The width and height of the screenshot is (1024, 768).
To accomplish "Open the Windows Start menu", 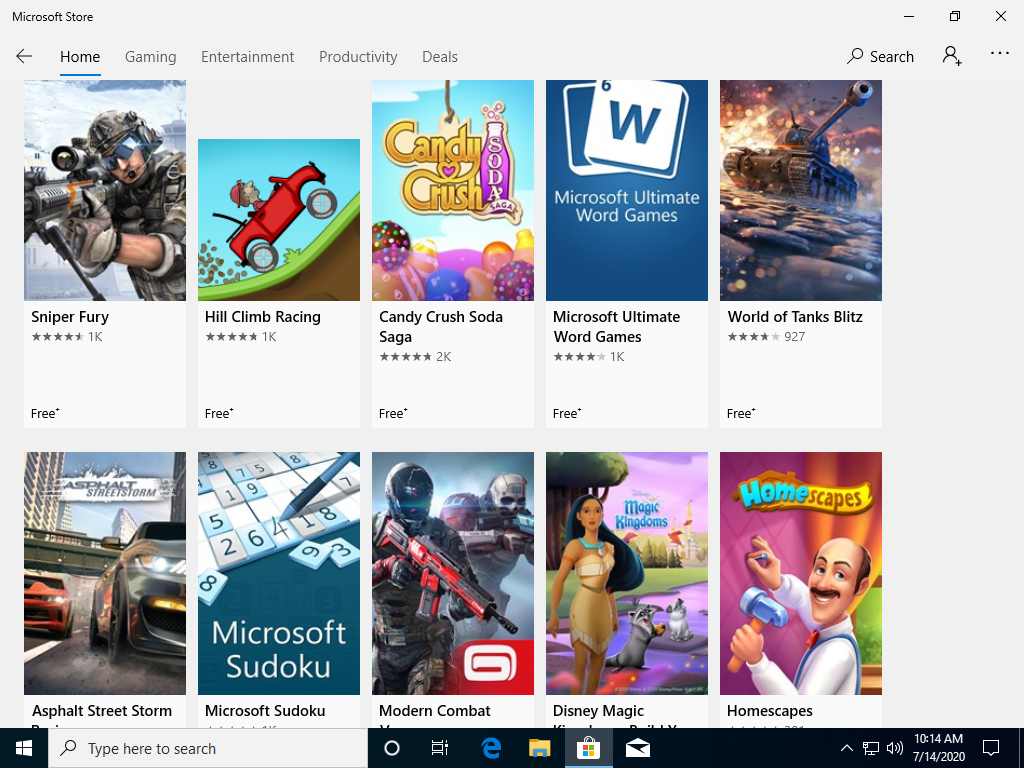I will [24, 748].
